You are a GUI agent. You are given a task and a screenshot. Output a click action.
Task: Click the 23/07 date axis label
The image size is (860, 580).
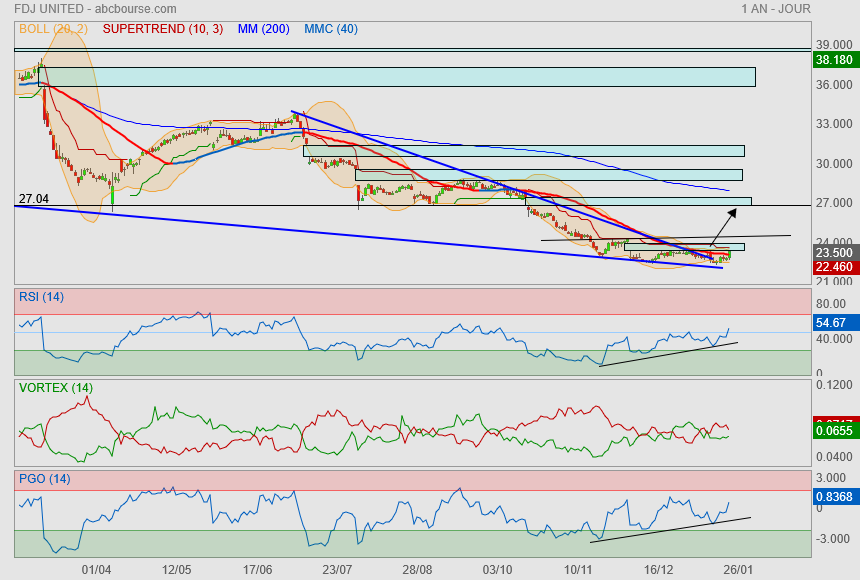(x=337, y=570)
